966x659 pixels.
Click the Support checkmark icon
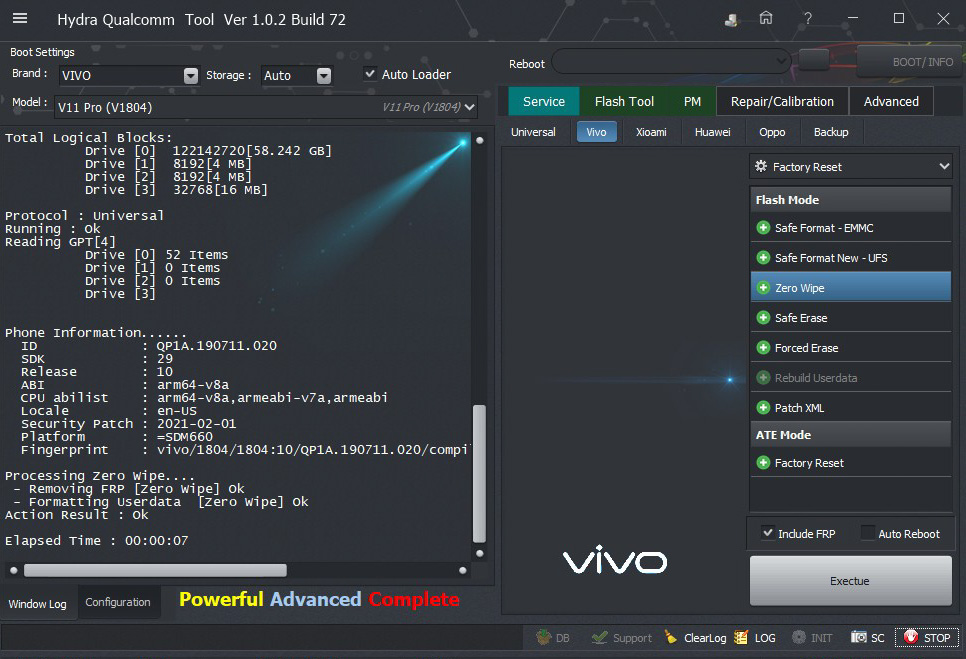click(x=599, y=637)
